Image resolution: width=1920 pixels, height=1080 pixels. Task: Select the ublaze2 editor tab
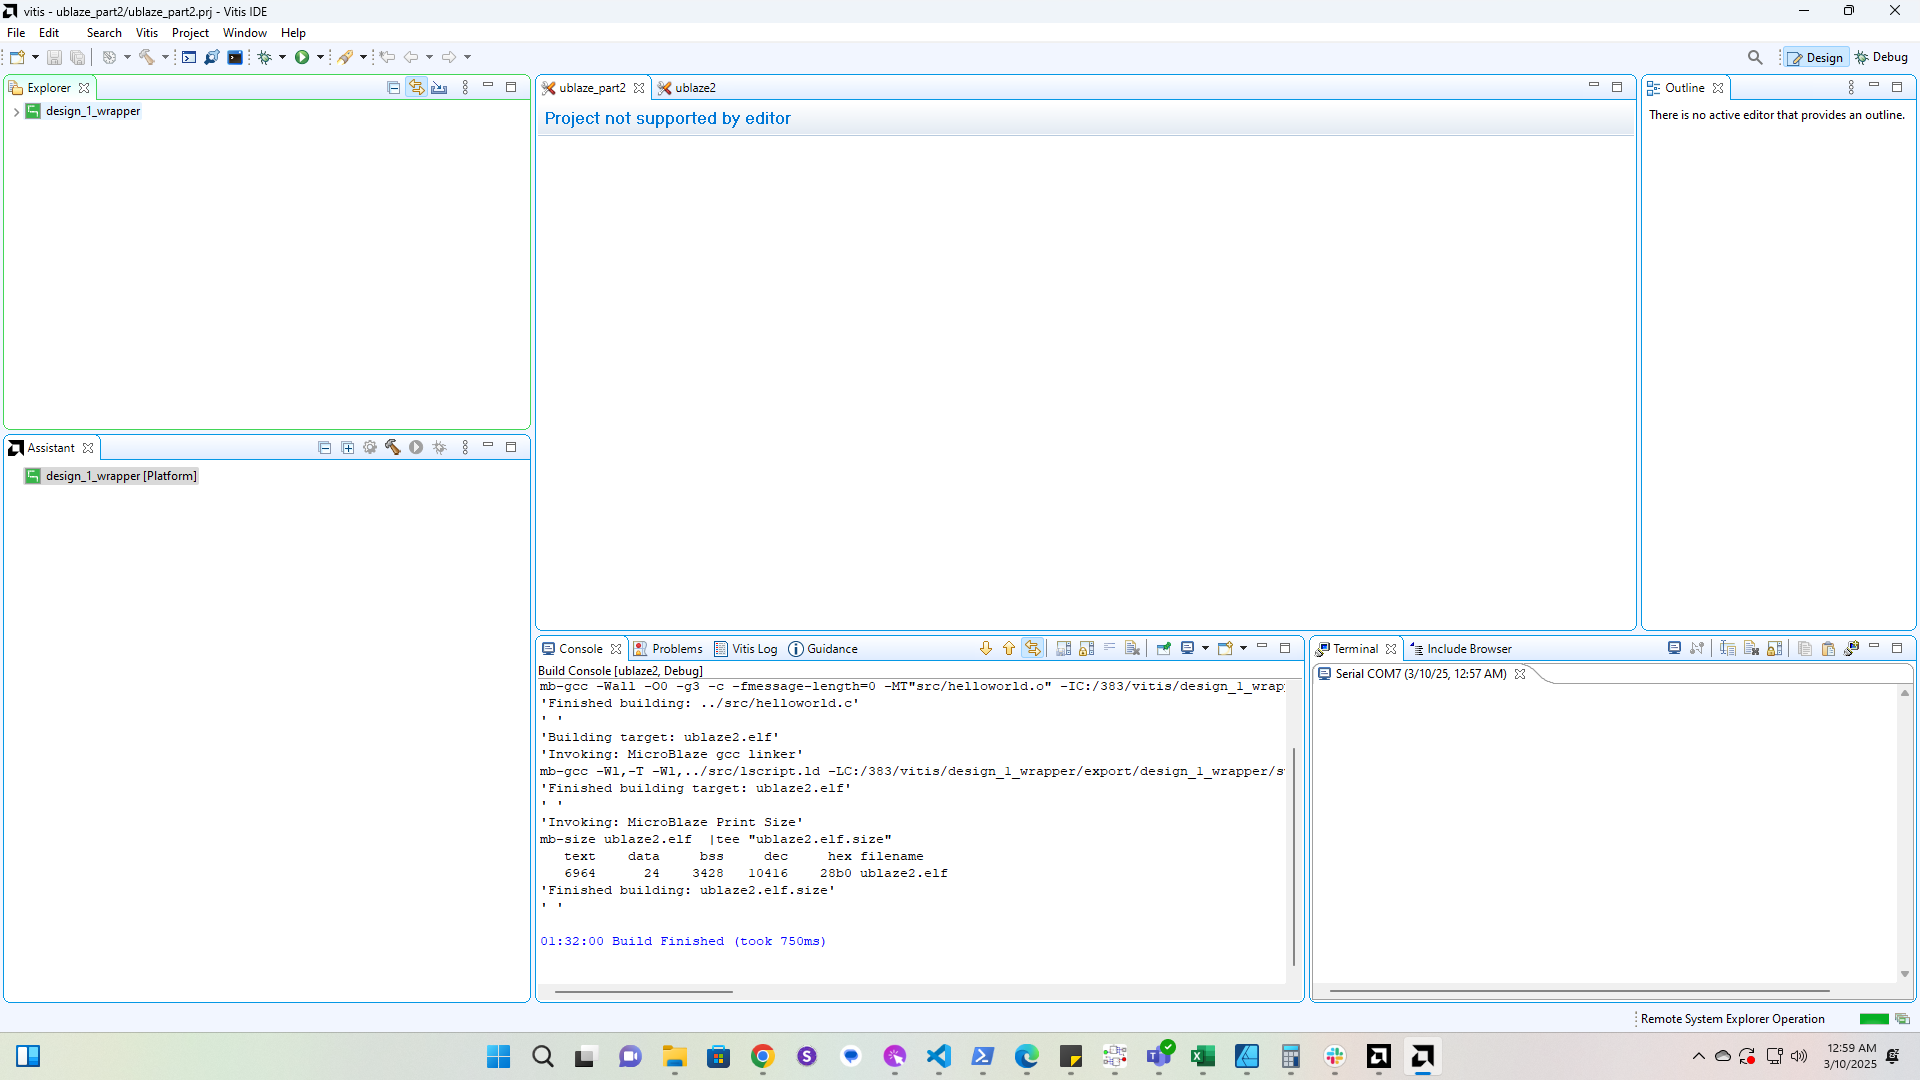coord(694,88)
